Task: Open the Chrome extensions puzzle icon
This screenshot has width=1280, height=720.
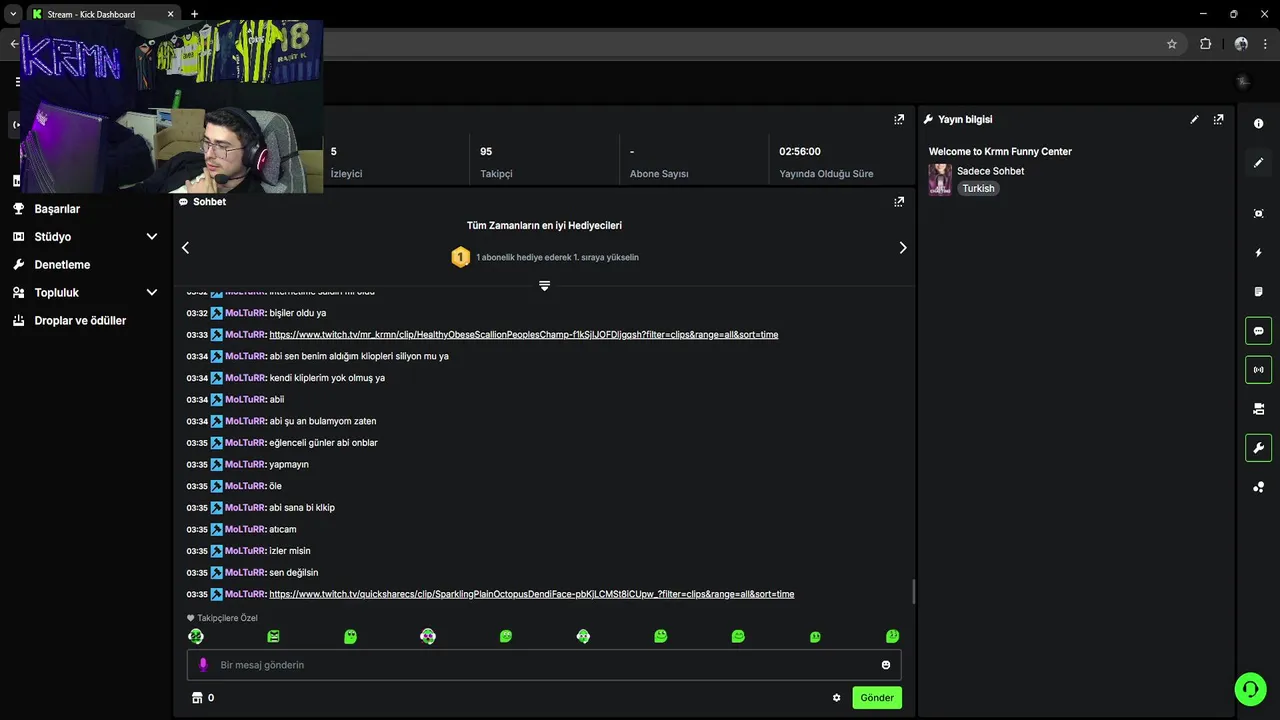Action: click(x=1205, y=44)
